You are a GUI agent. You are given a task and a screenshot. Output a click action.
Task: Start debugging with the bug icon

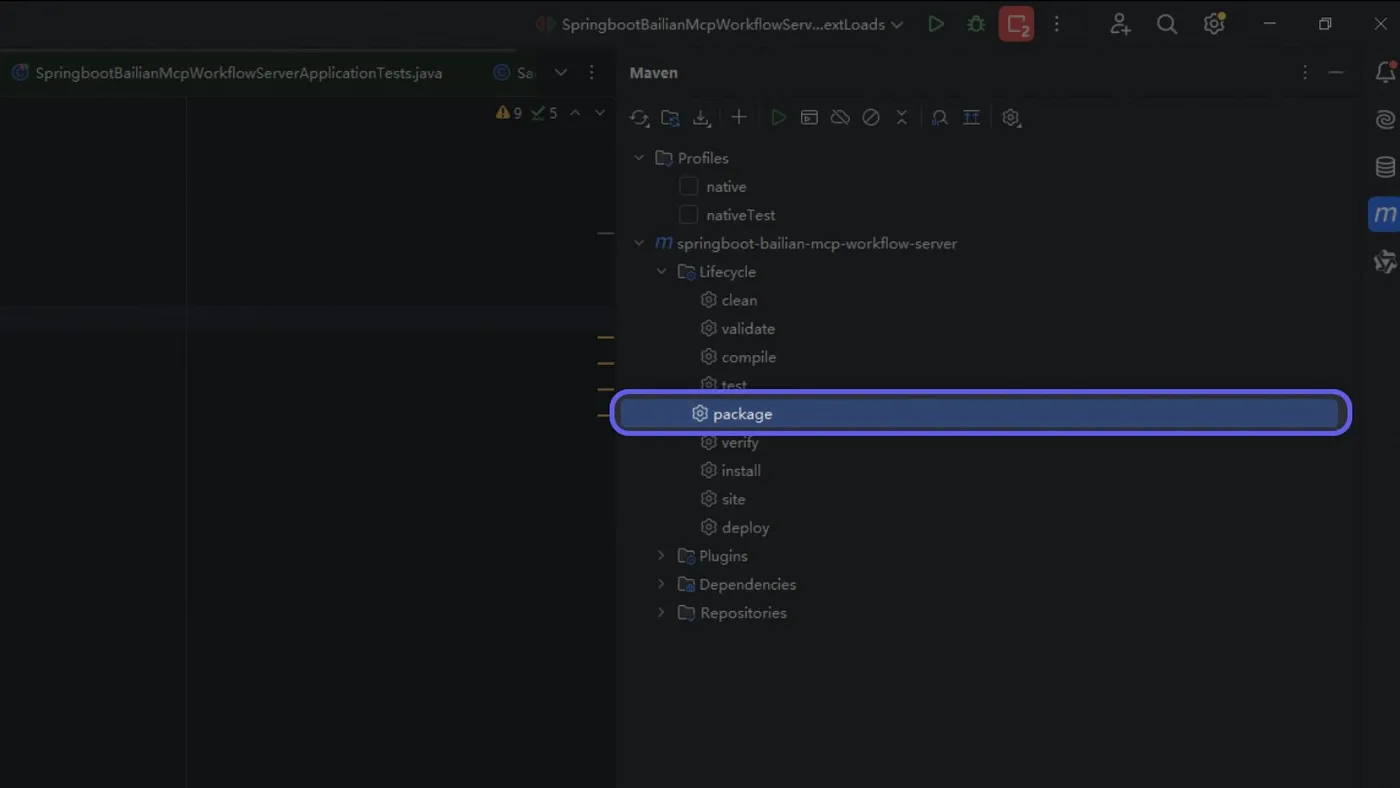[x=976, y=24]
